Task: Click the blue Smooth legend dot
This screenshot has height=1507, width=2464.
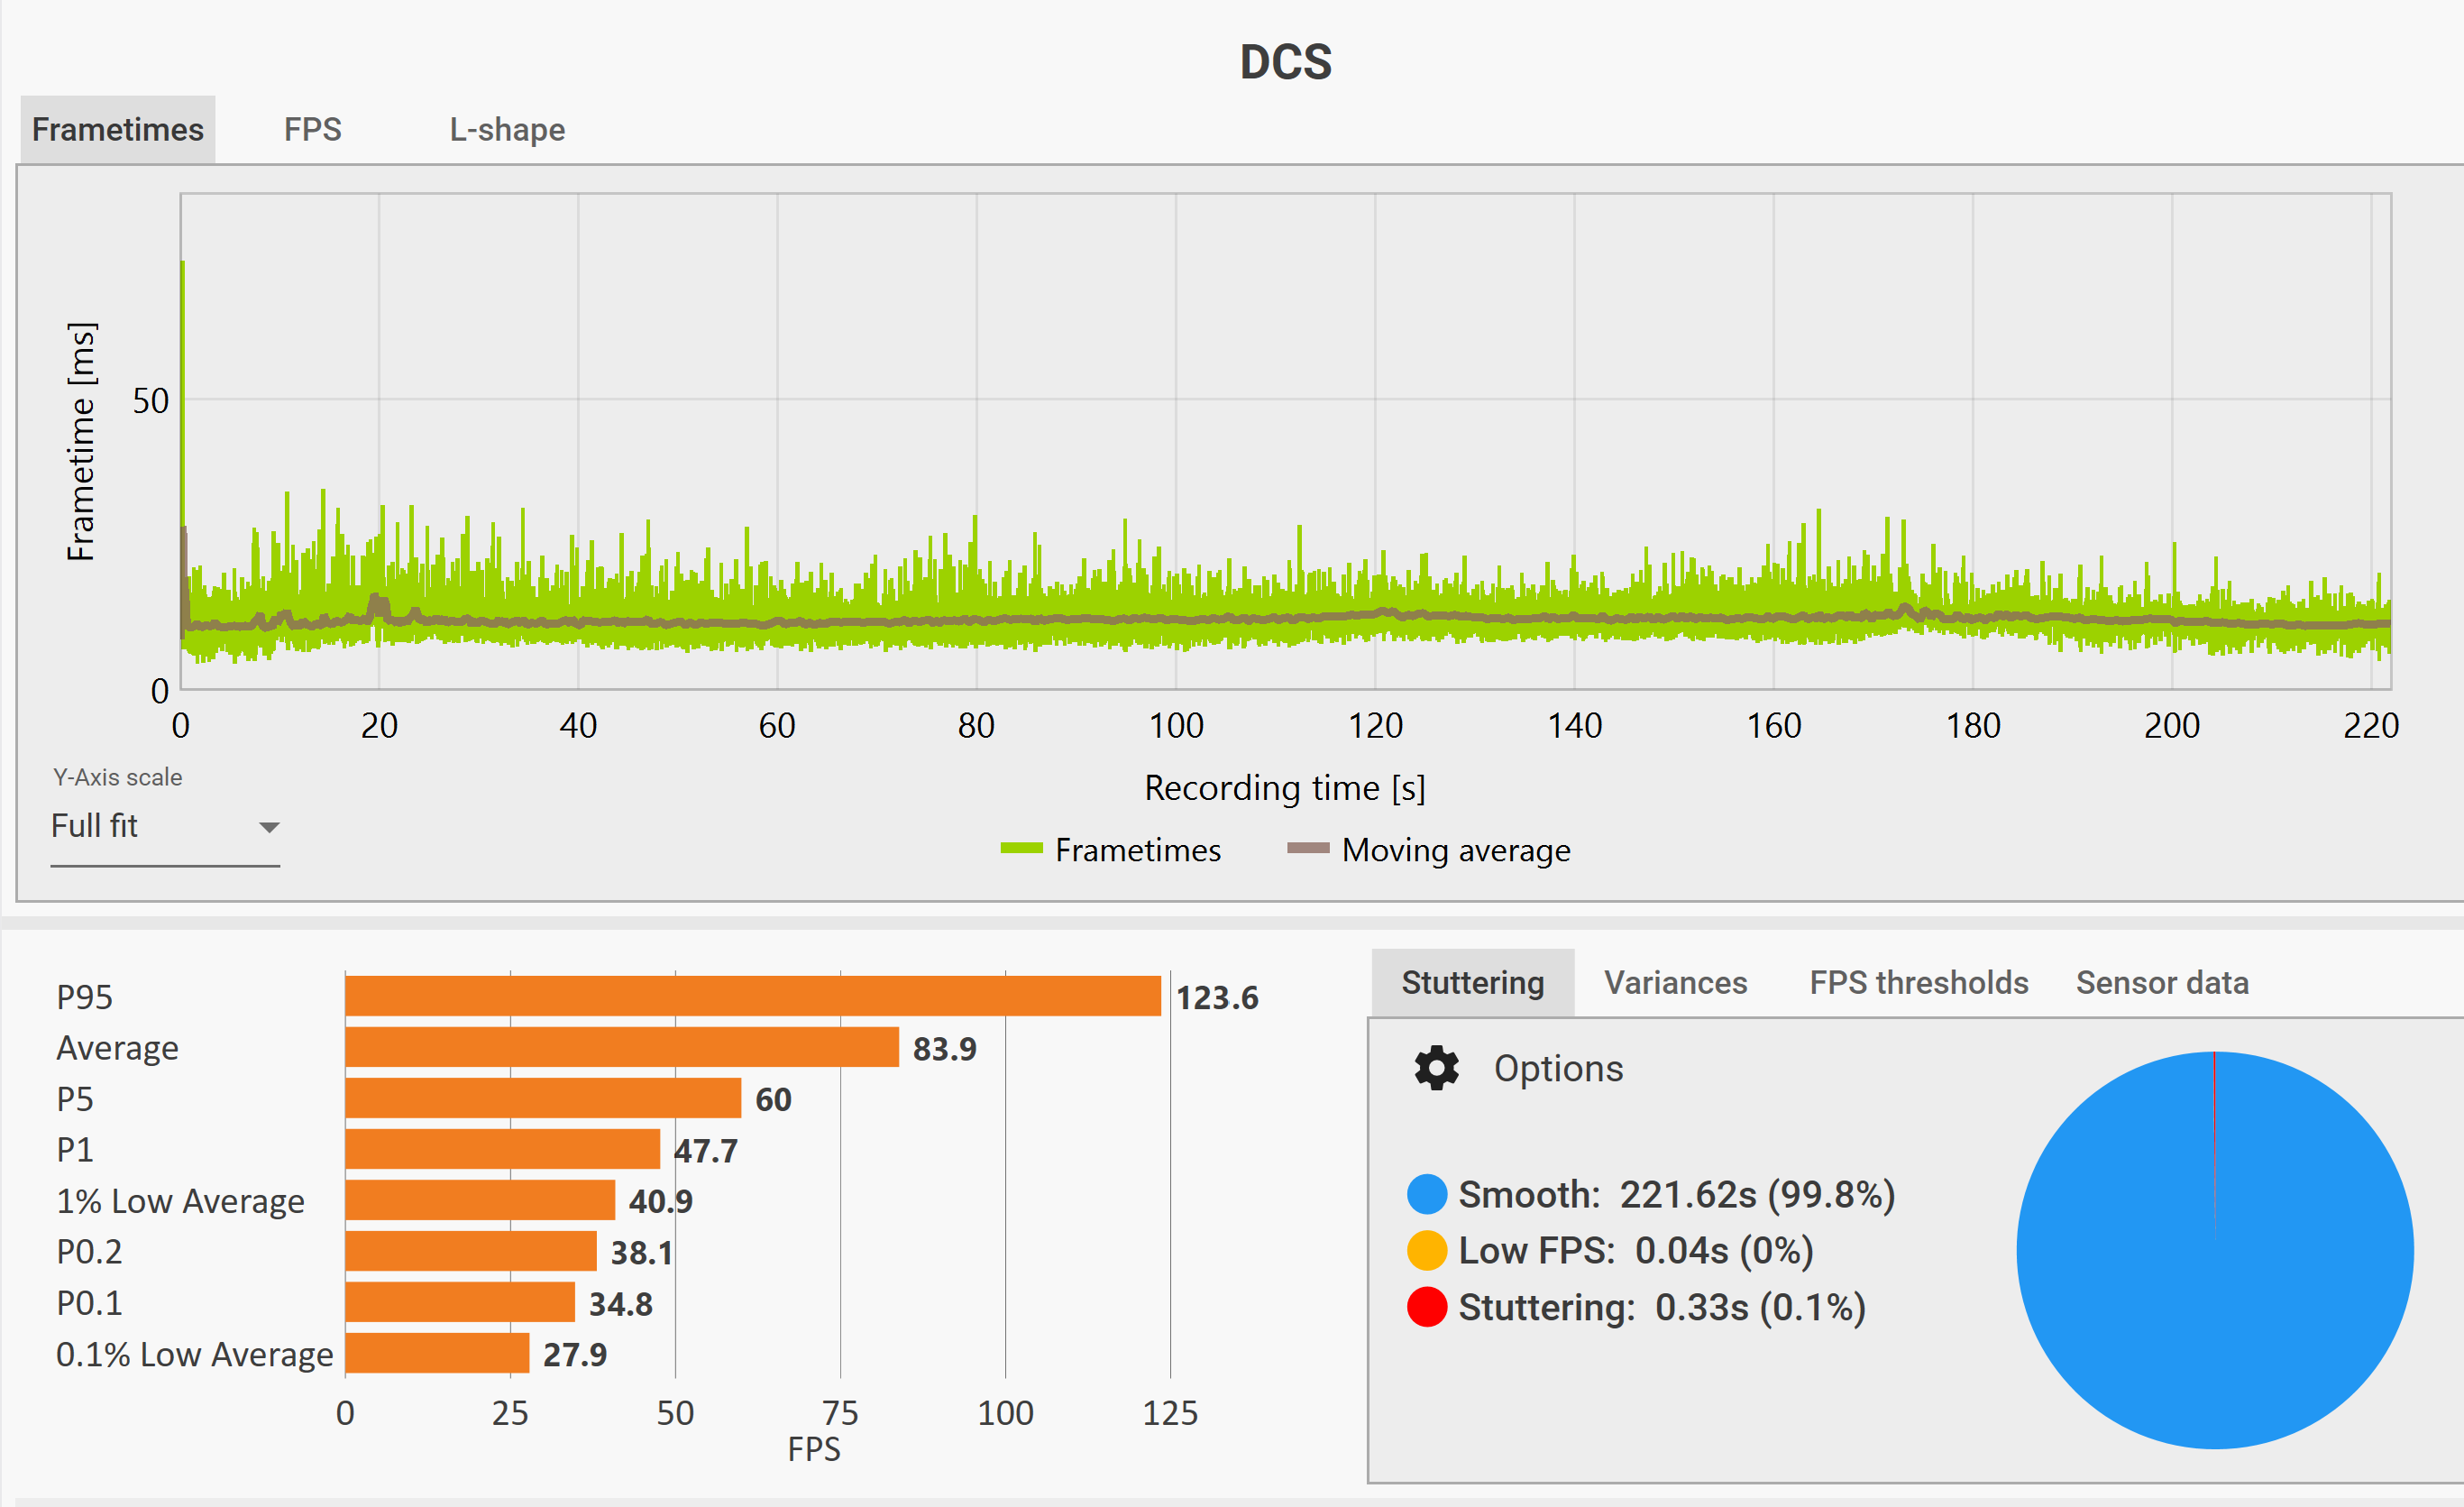Action: tap(1427, 1194)
